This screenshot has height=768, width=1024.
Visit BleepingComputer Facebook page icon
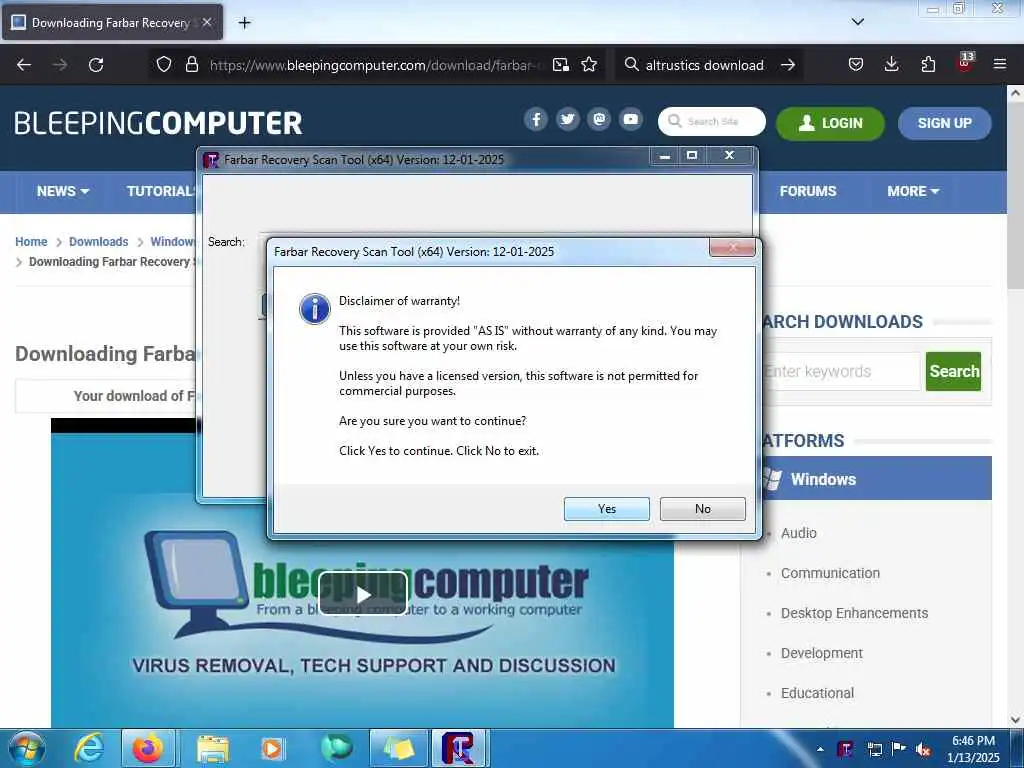[x=536, y=120]
